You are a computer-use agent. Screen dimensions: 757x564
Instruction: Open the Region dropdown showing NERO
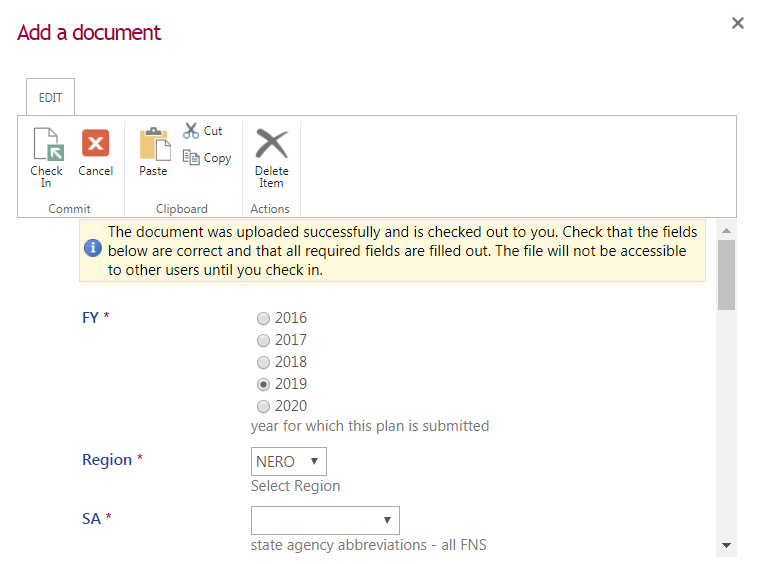click(x=288, y=462)
